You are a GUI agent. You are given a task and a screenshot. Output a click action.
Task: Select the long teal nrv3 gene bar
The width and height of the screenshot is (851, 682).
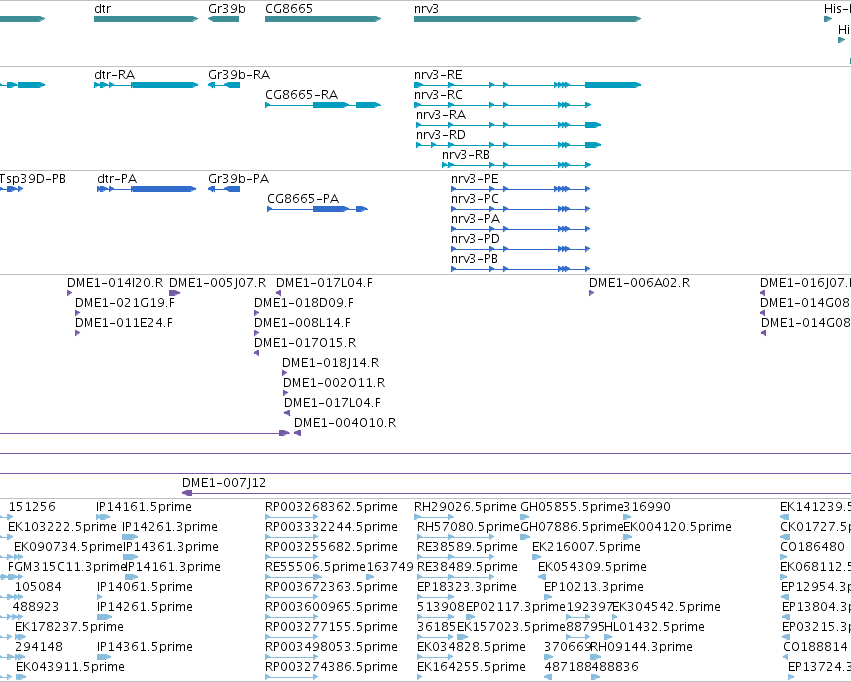click(528, 19)
